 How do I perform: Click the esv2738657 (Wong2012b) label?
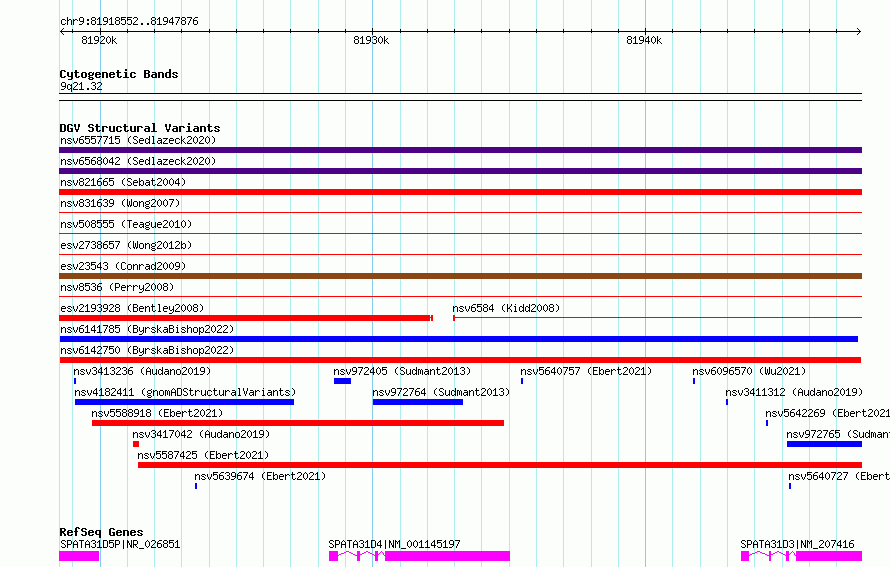pyautogui.click(x=126, y=245)
